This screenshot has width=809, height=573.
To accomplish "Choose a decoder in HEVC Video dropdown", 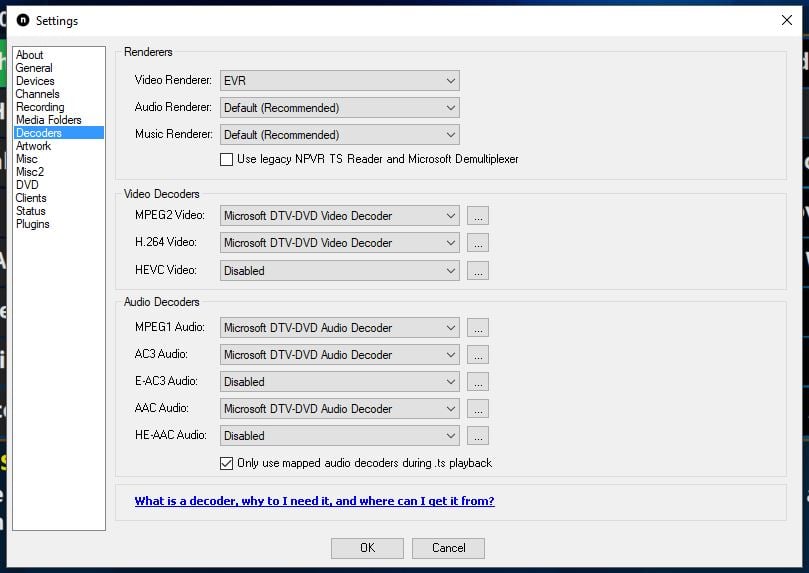I will [x=339, y=270].
